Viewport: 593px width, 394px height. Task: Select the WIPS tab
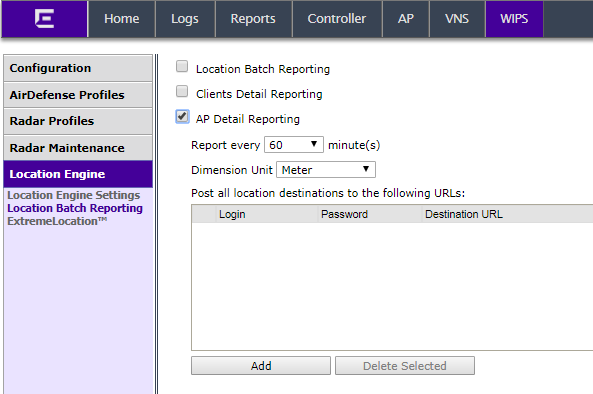coord(514,19)
